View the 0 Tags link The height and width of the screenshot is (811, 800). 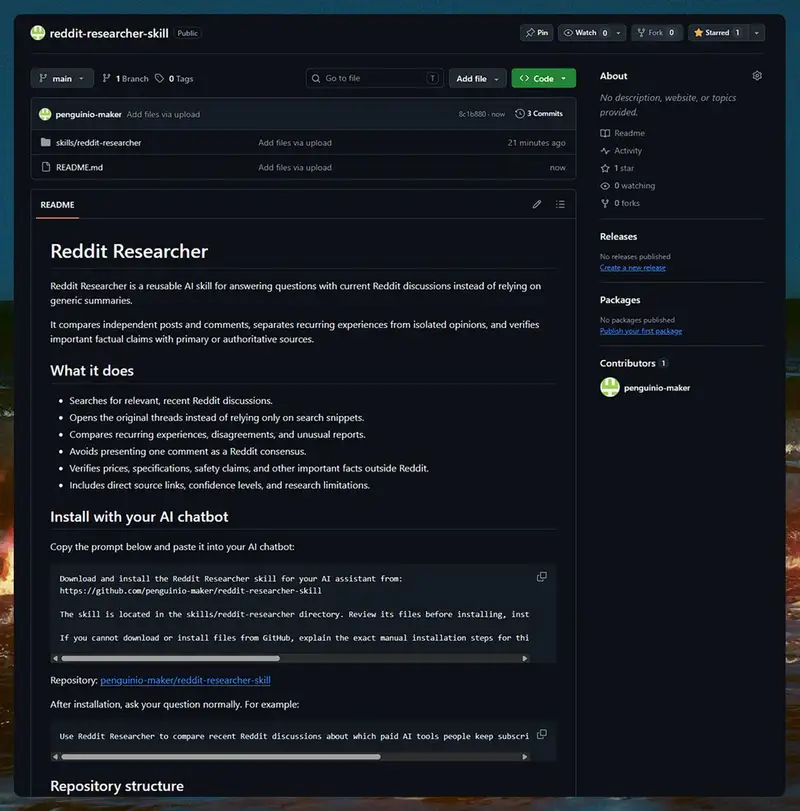175,78
